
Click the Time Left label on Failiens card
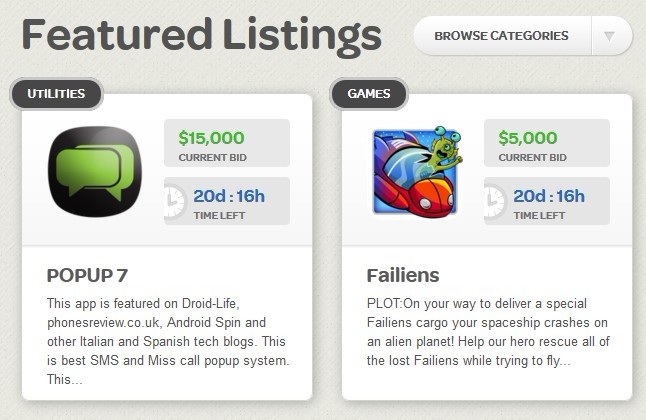pyautogui.click(x=525, y=213)
